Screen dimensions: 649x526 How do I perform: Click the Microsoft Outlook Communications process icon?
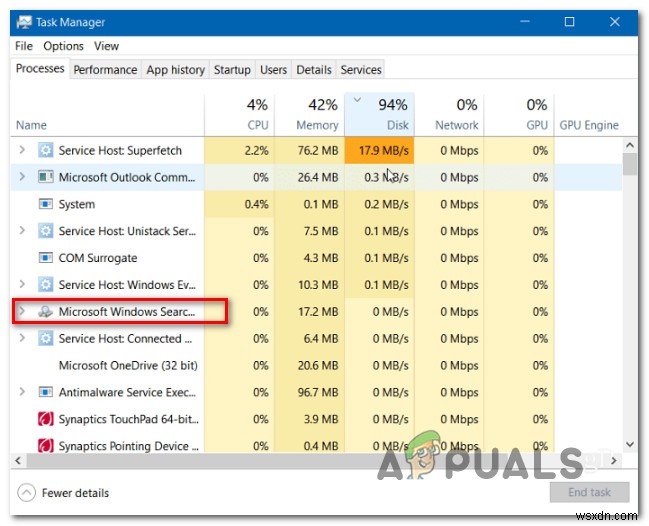click(45, 177)
